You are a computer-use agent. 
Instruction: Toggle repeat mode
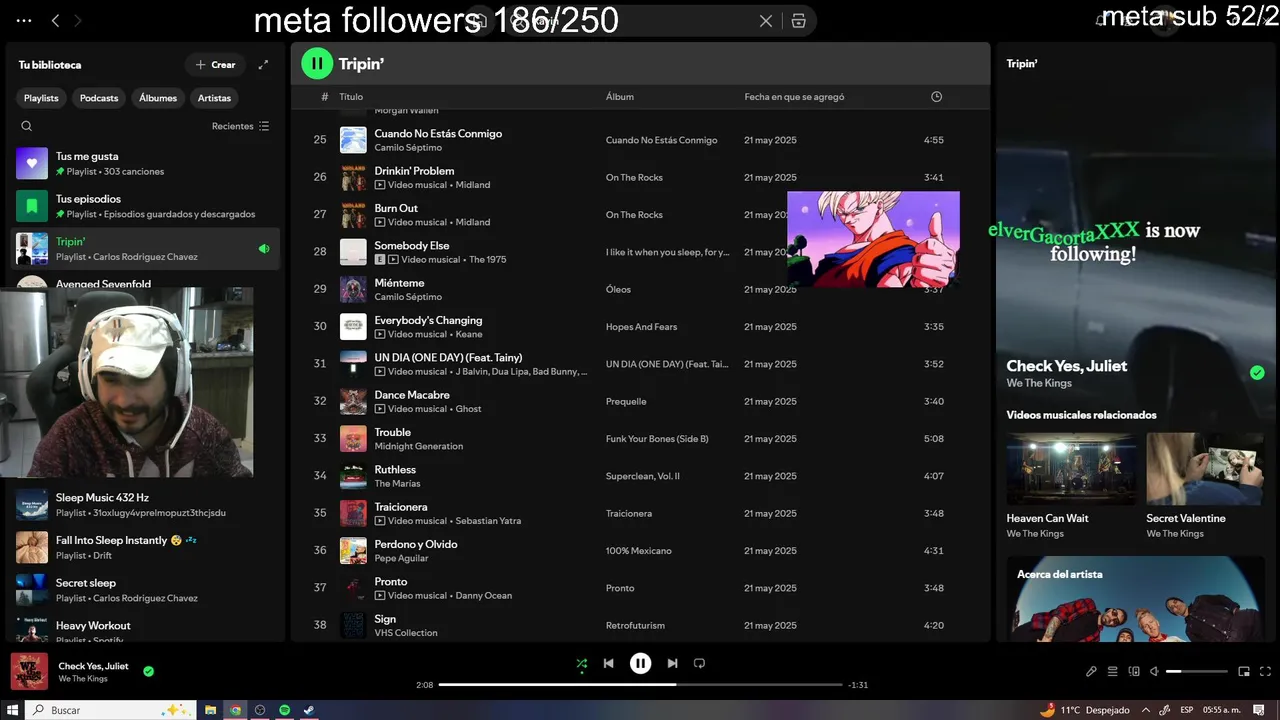coord(699,663)
